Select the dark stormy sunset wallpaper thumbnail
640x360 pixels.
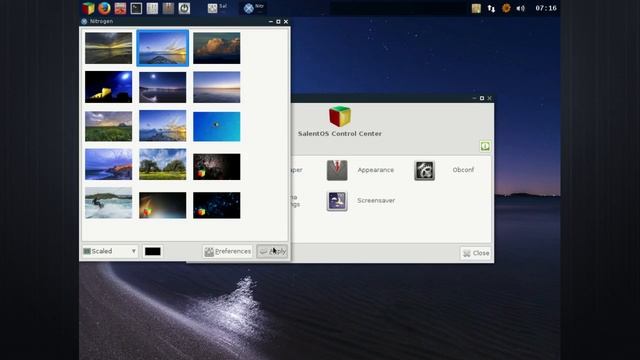(109, 48)
